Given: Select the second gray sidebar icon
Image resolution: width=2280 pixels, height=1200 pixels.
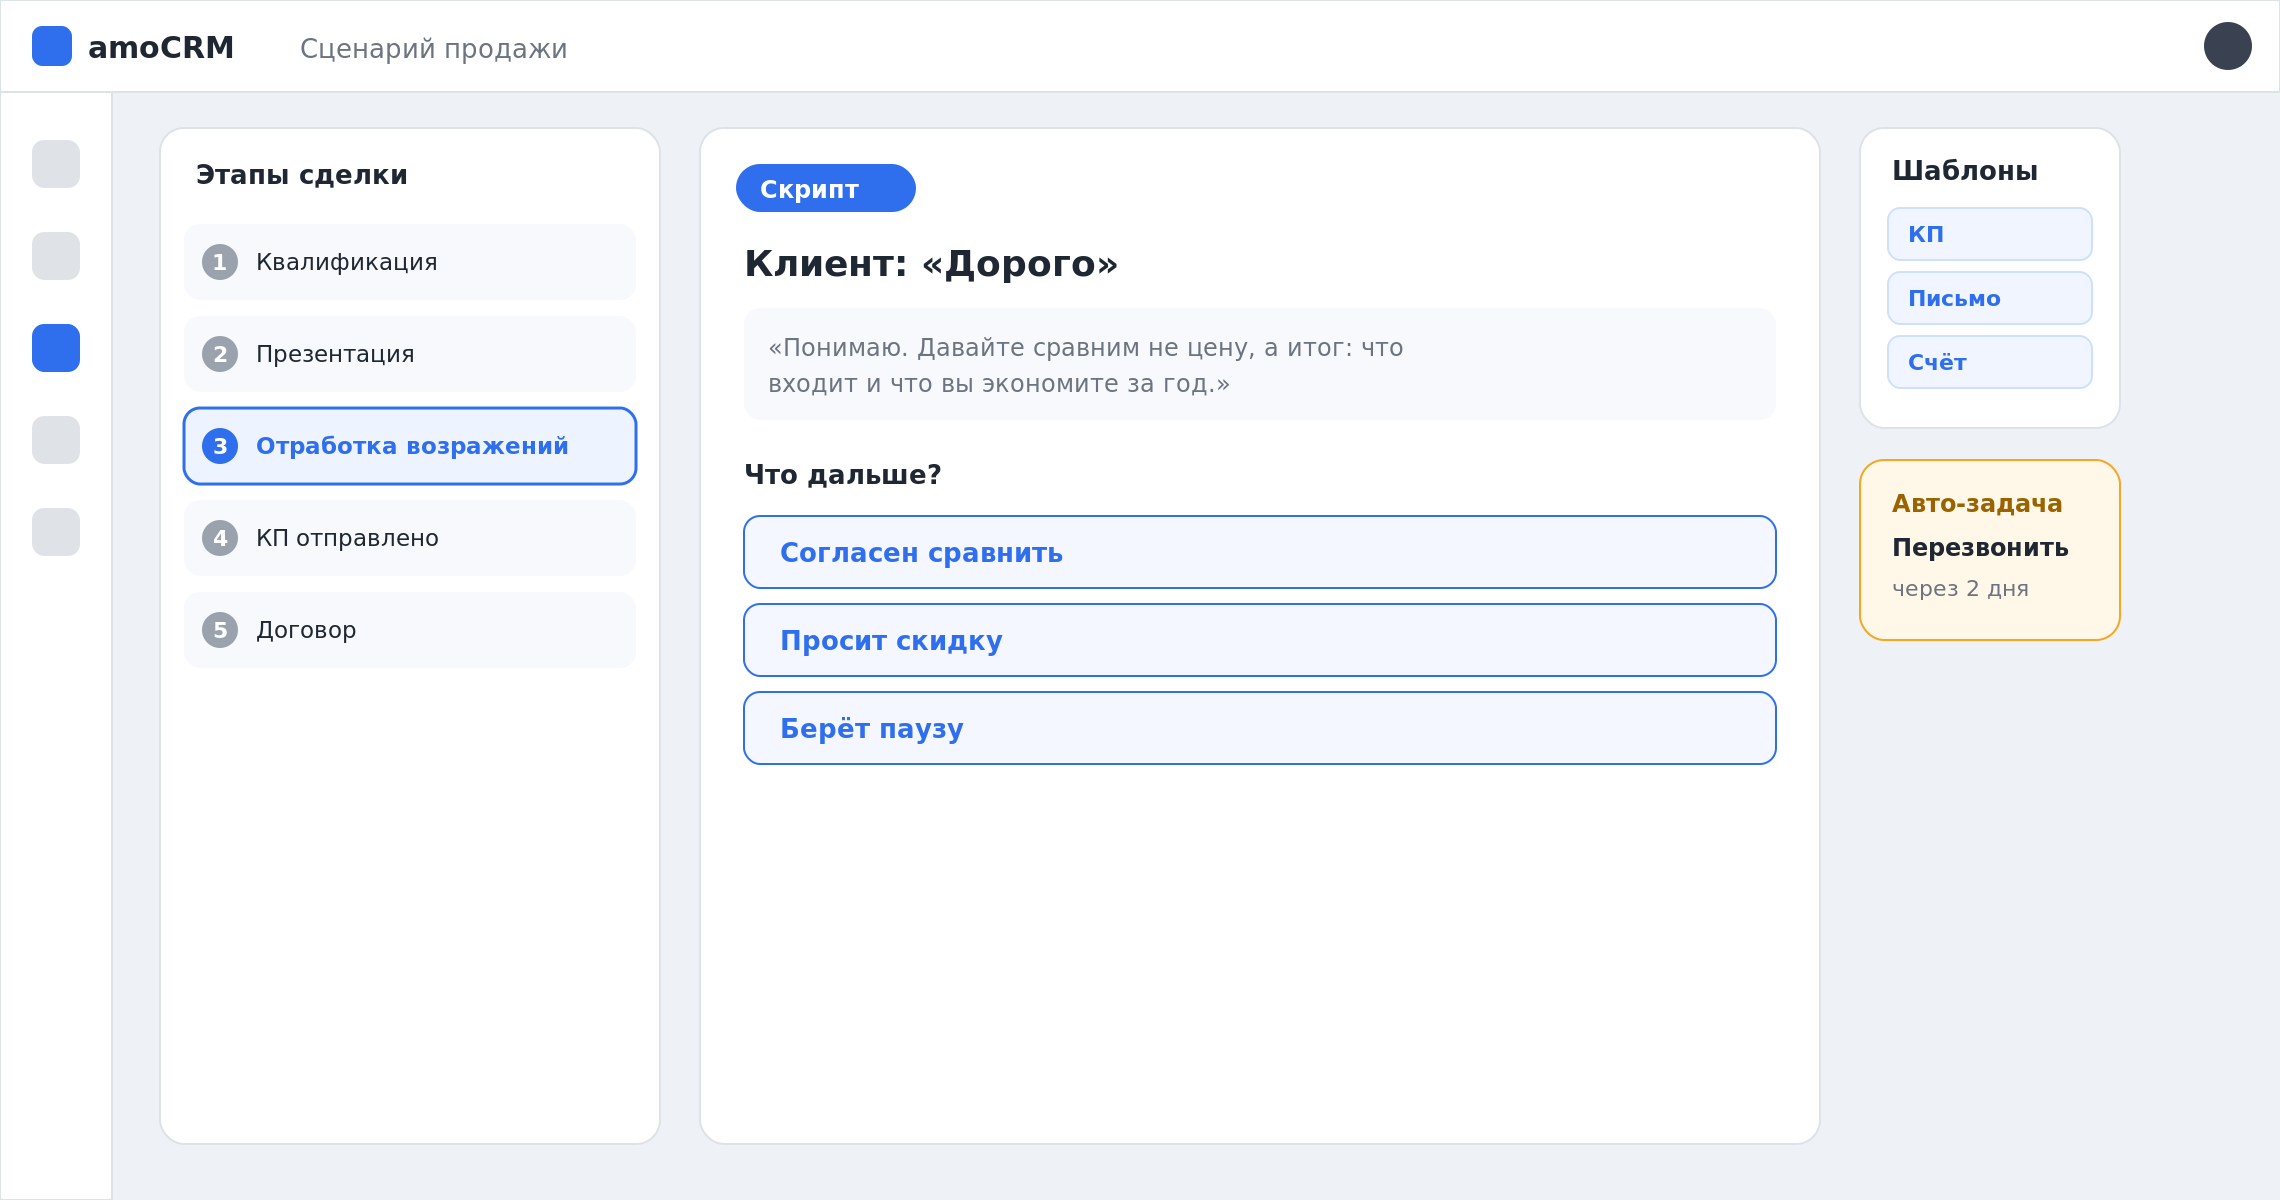Looking at the screenshot, I should coord(56,256).
